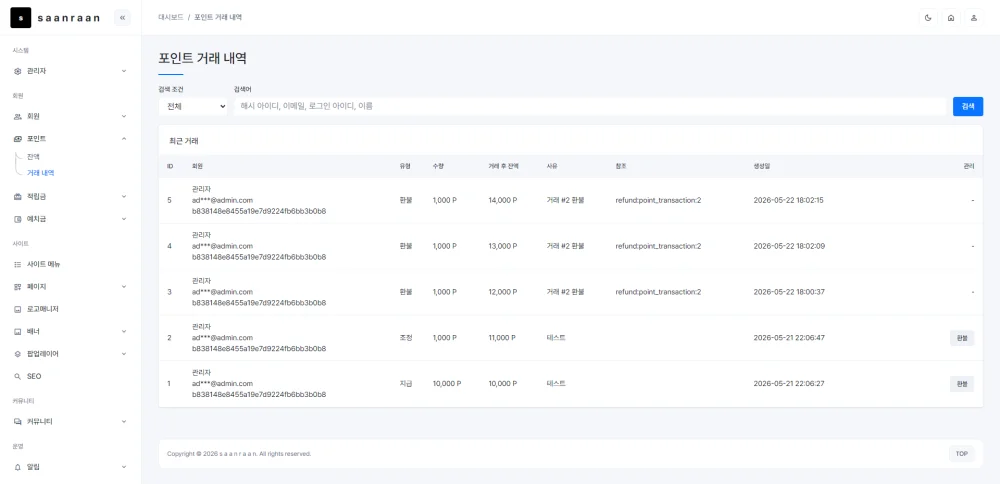Viewport: 1000px width, 484px height.
Task: Click 13,000 P balance cell
Action: (x=503, y=246)
